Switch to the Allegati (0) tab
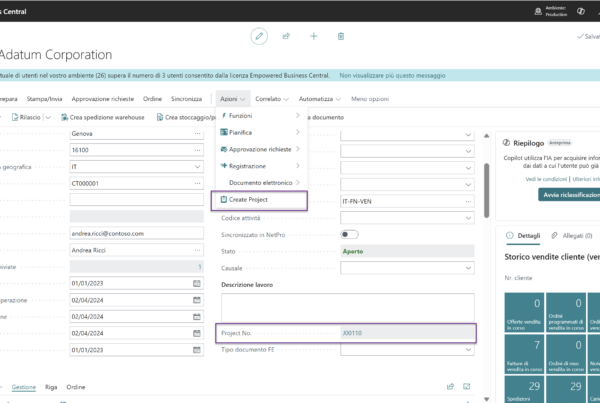Viewport: 600px width, 403px height. [572, 235]
